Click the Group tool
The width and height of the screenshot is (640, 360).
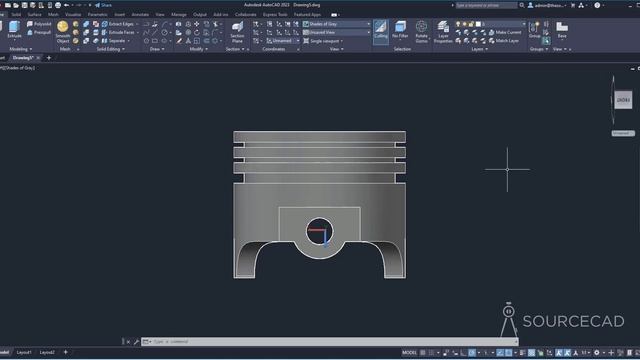pyautogui.click(x=534, y=30)
